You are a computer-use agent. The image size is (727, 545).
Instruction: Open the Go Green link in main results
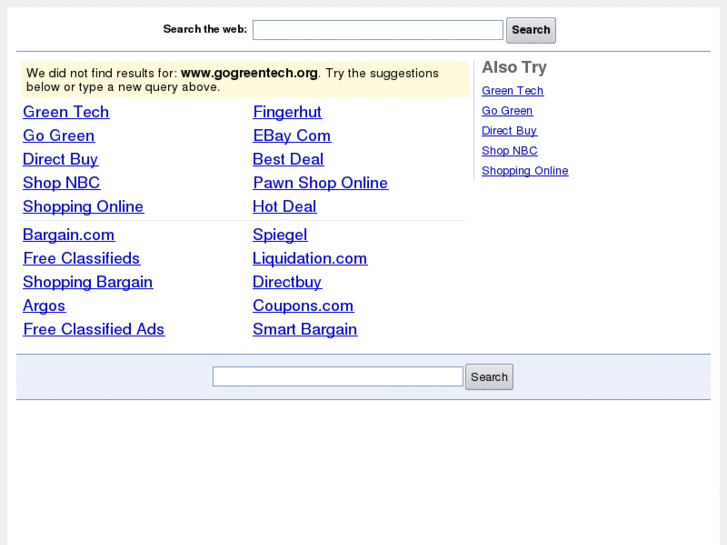tap(59, 135)
